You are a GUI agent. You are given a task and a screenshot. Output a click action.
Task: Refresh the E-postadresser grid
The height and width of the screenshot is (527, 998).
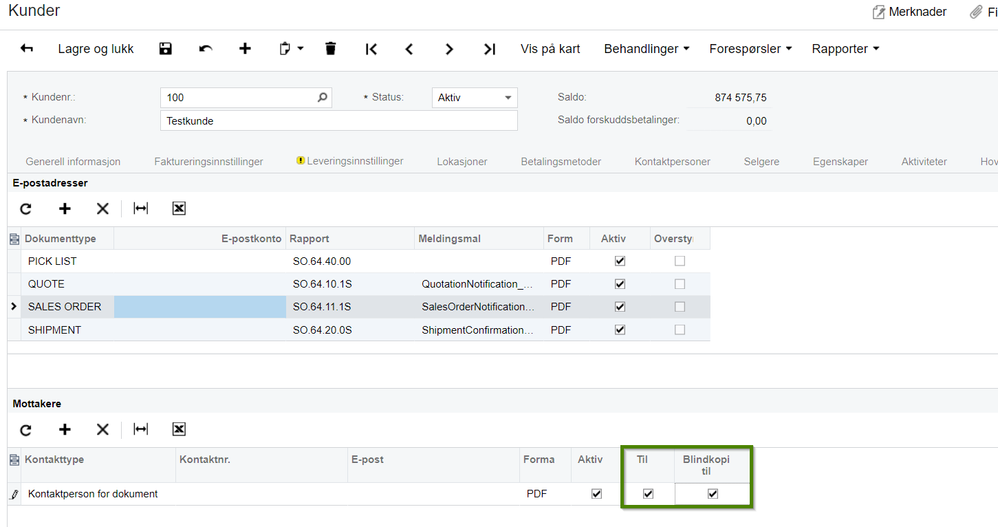click(x=25, y=209)
